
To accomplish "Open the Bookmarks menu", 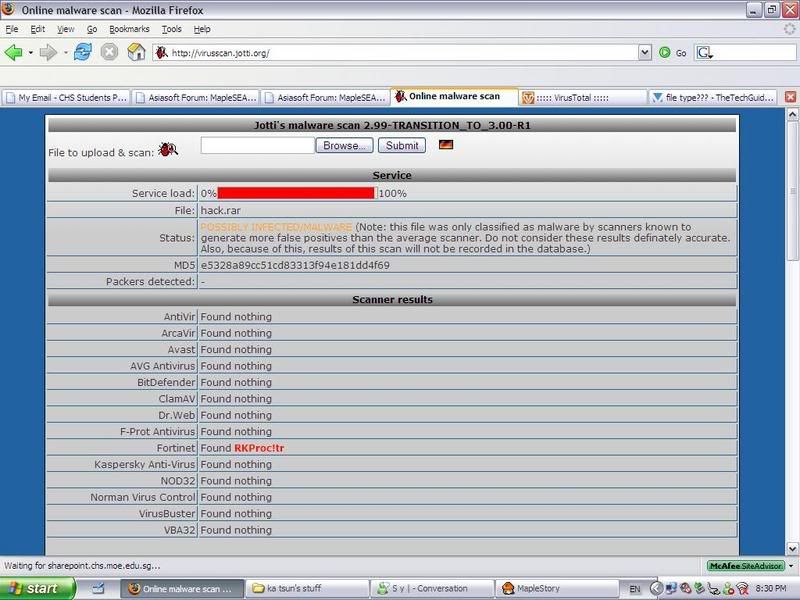I will click(129, 29).
